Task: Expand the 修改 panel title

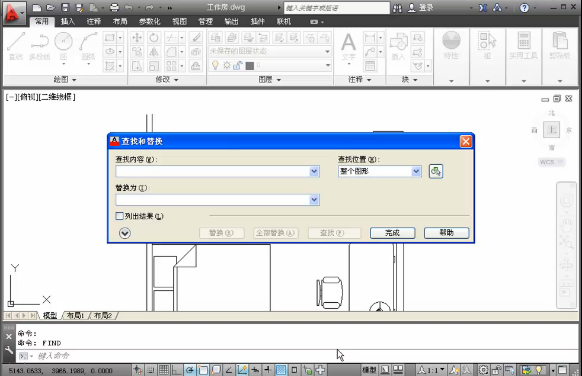Action: tap(167, 79)
